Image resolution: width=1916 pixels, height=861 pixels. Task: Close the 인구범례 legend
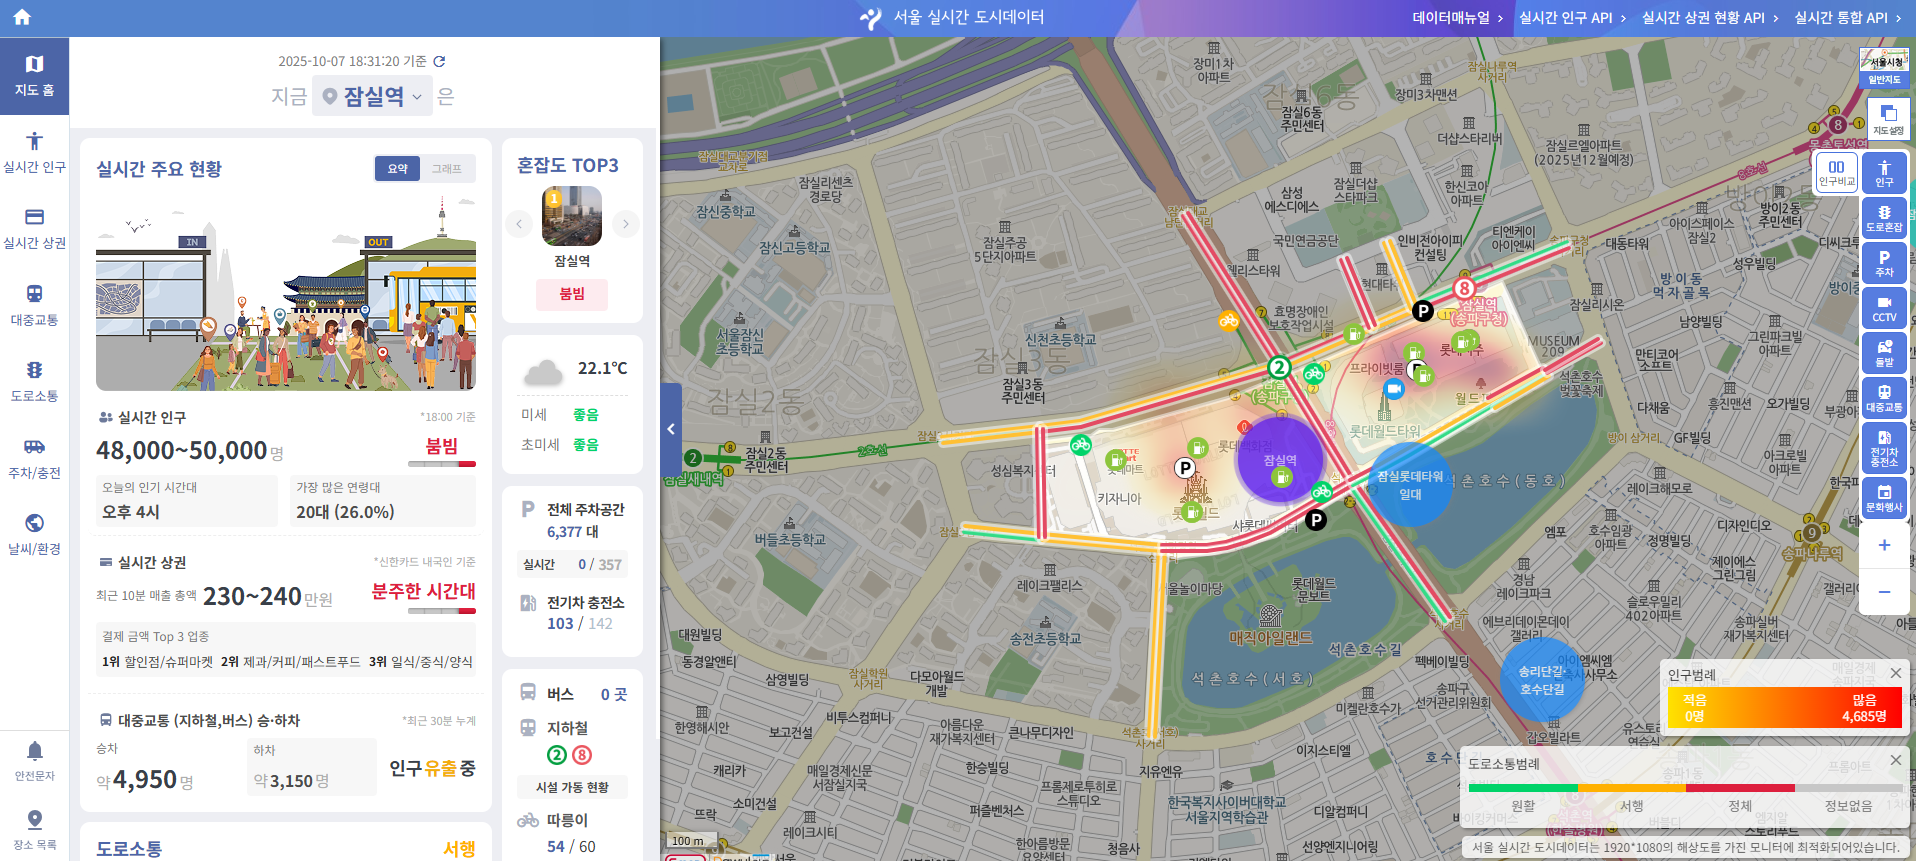click(x=1895, y=673)
